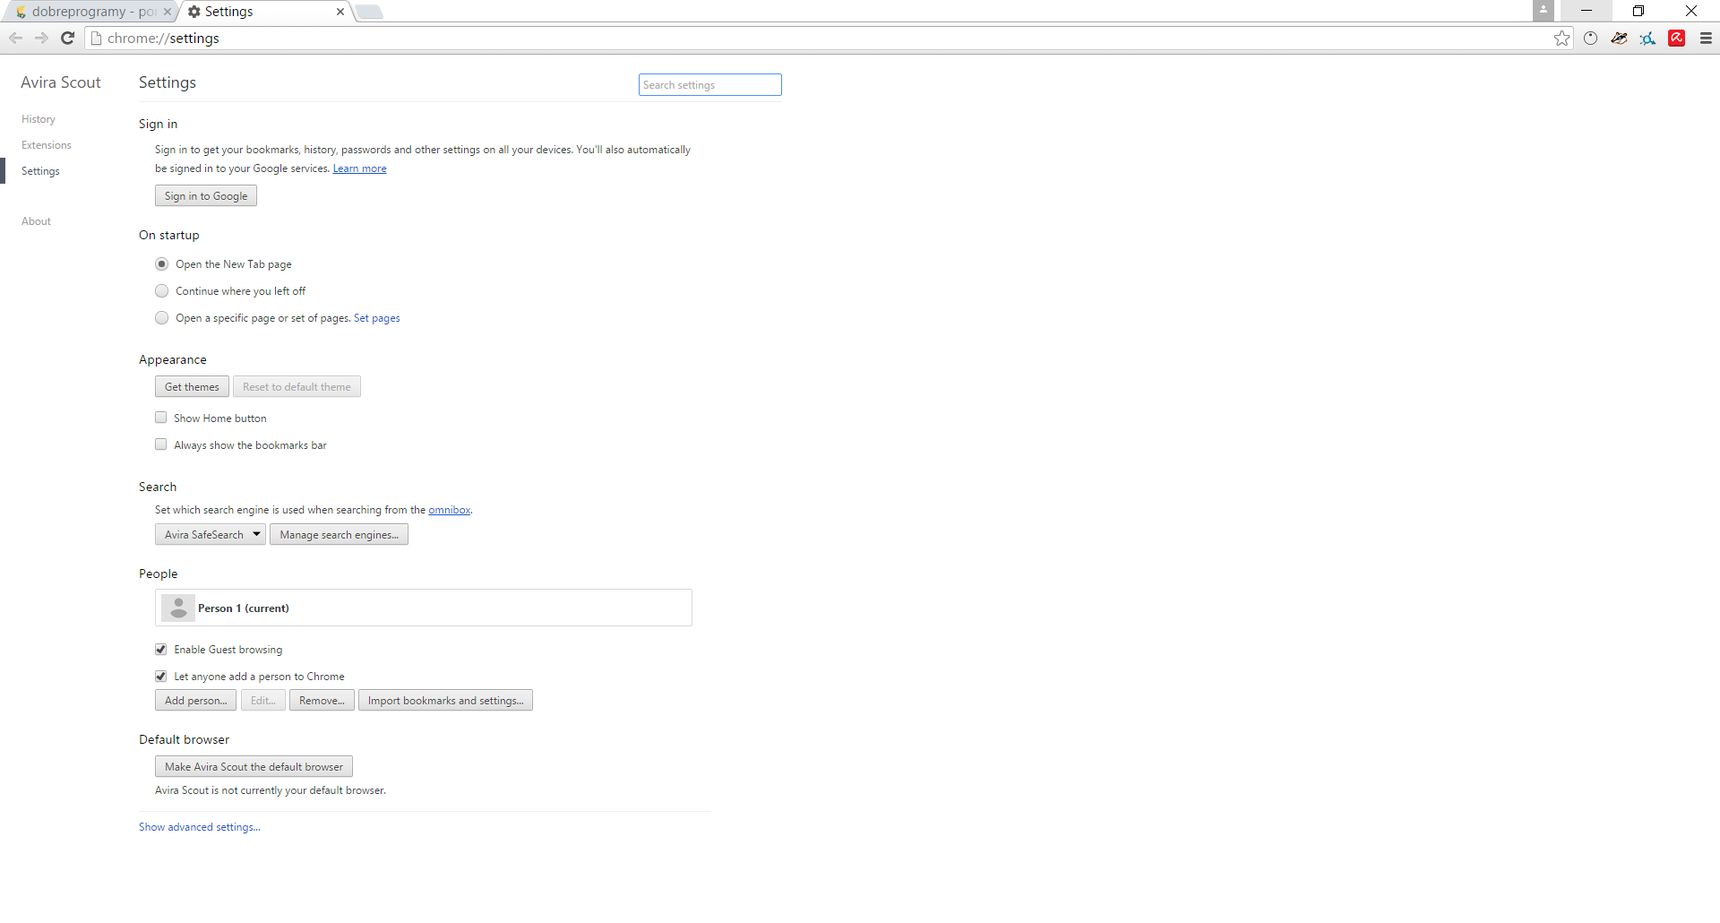Go back using the browser back arrow
Screen dimensions: 1720x923
pos(15,38)
